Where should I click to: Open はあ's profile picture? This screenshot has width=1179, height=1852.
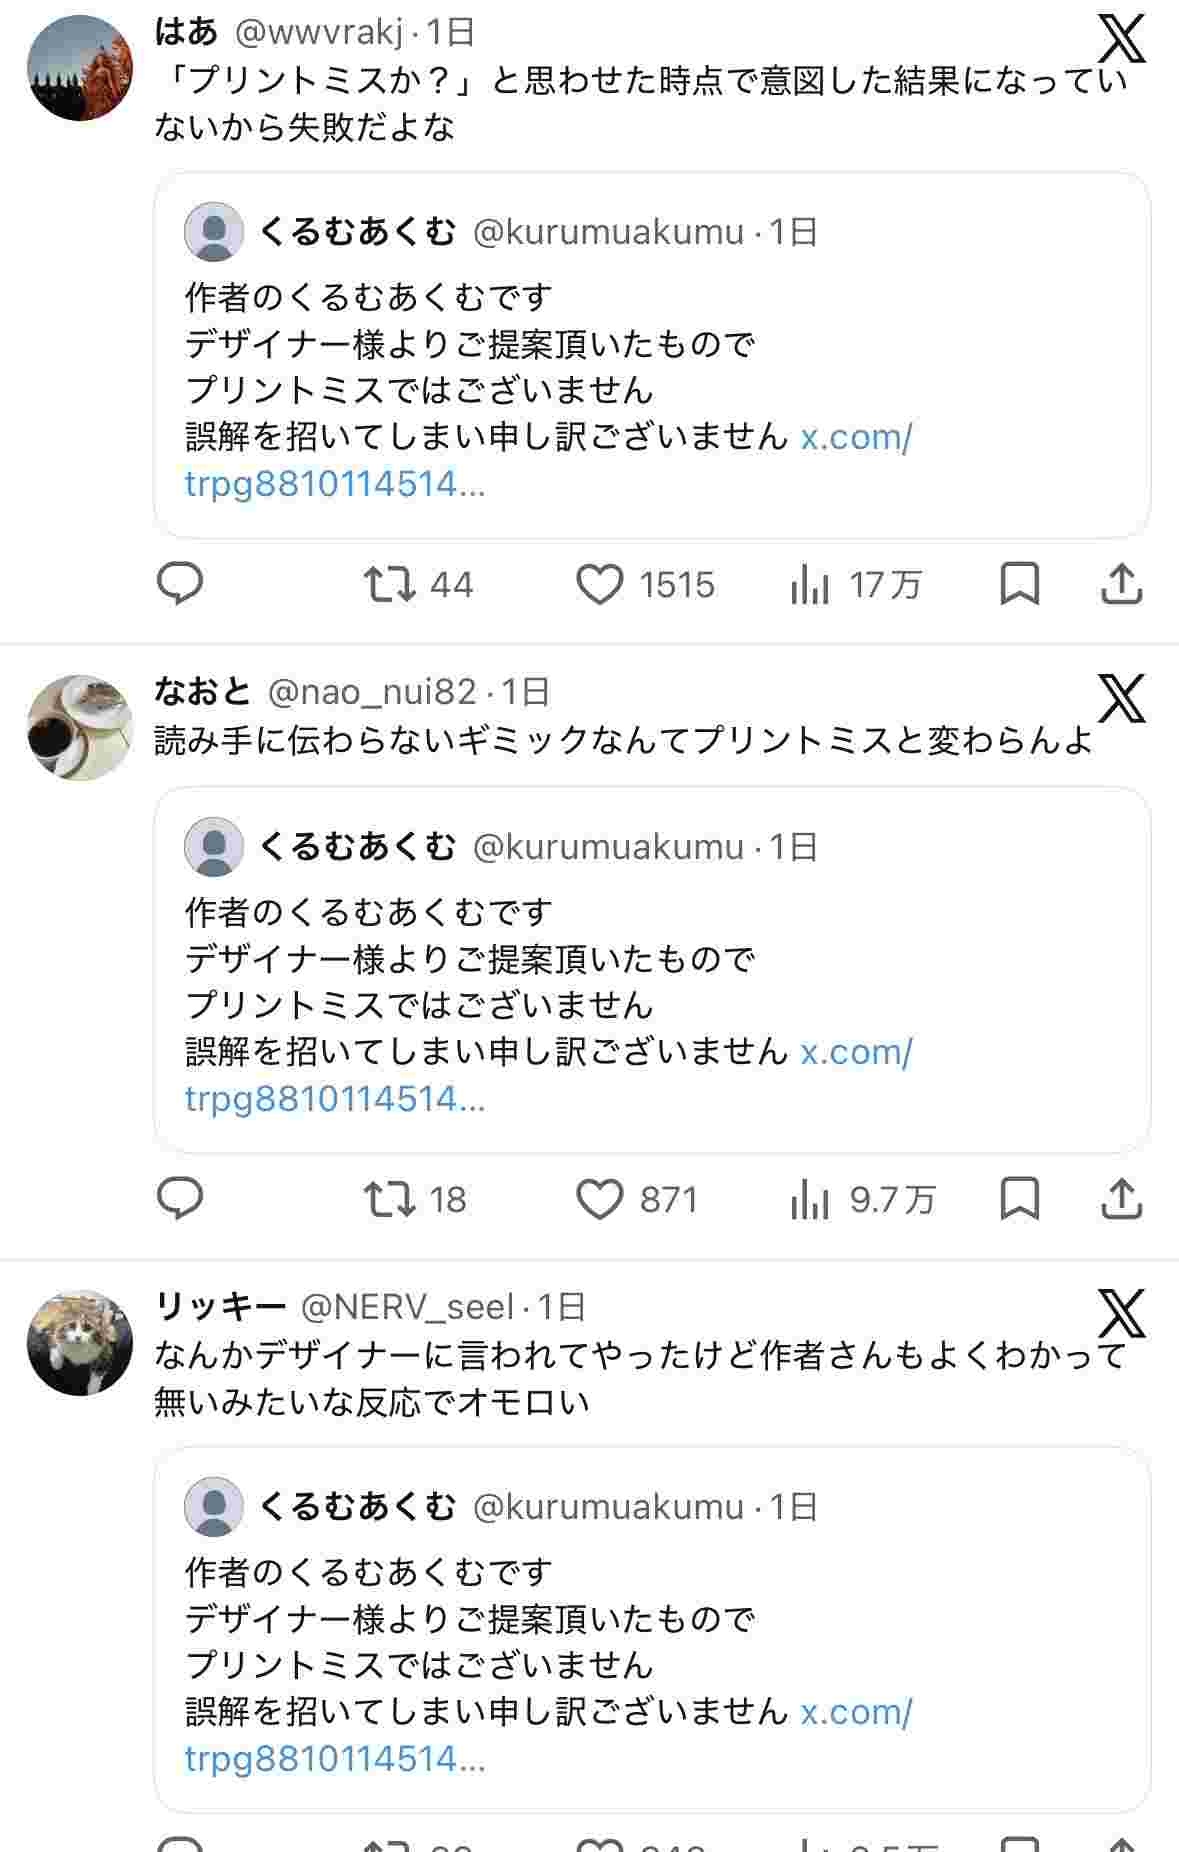[80, 68]
